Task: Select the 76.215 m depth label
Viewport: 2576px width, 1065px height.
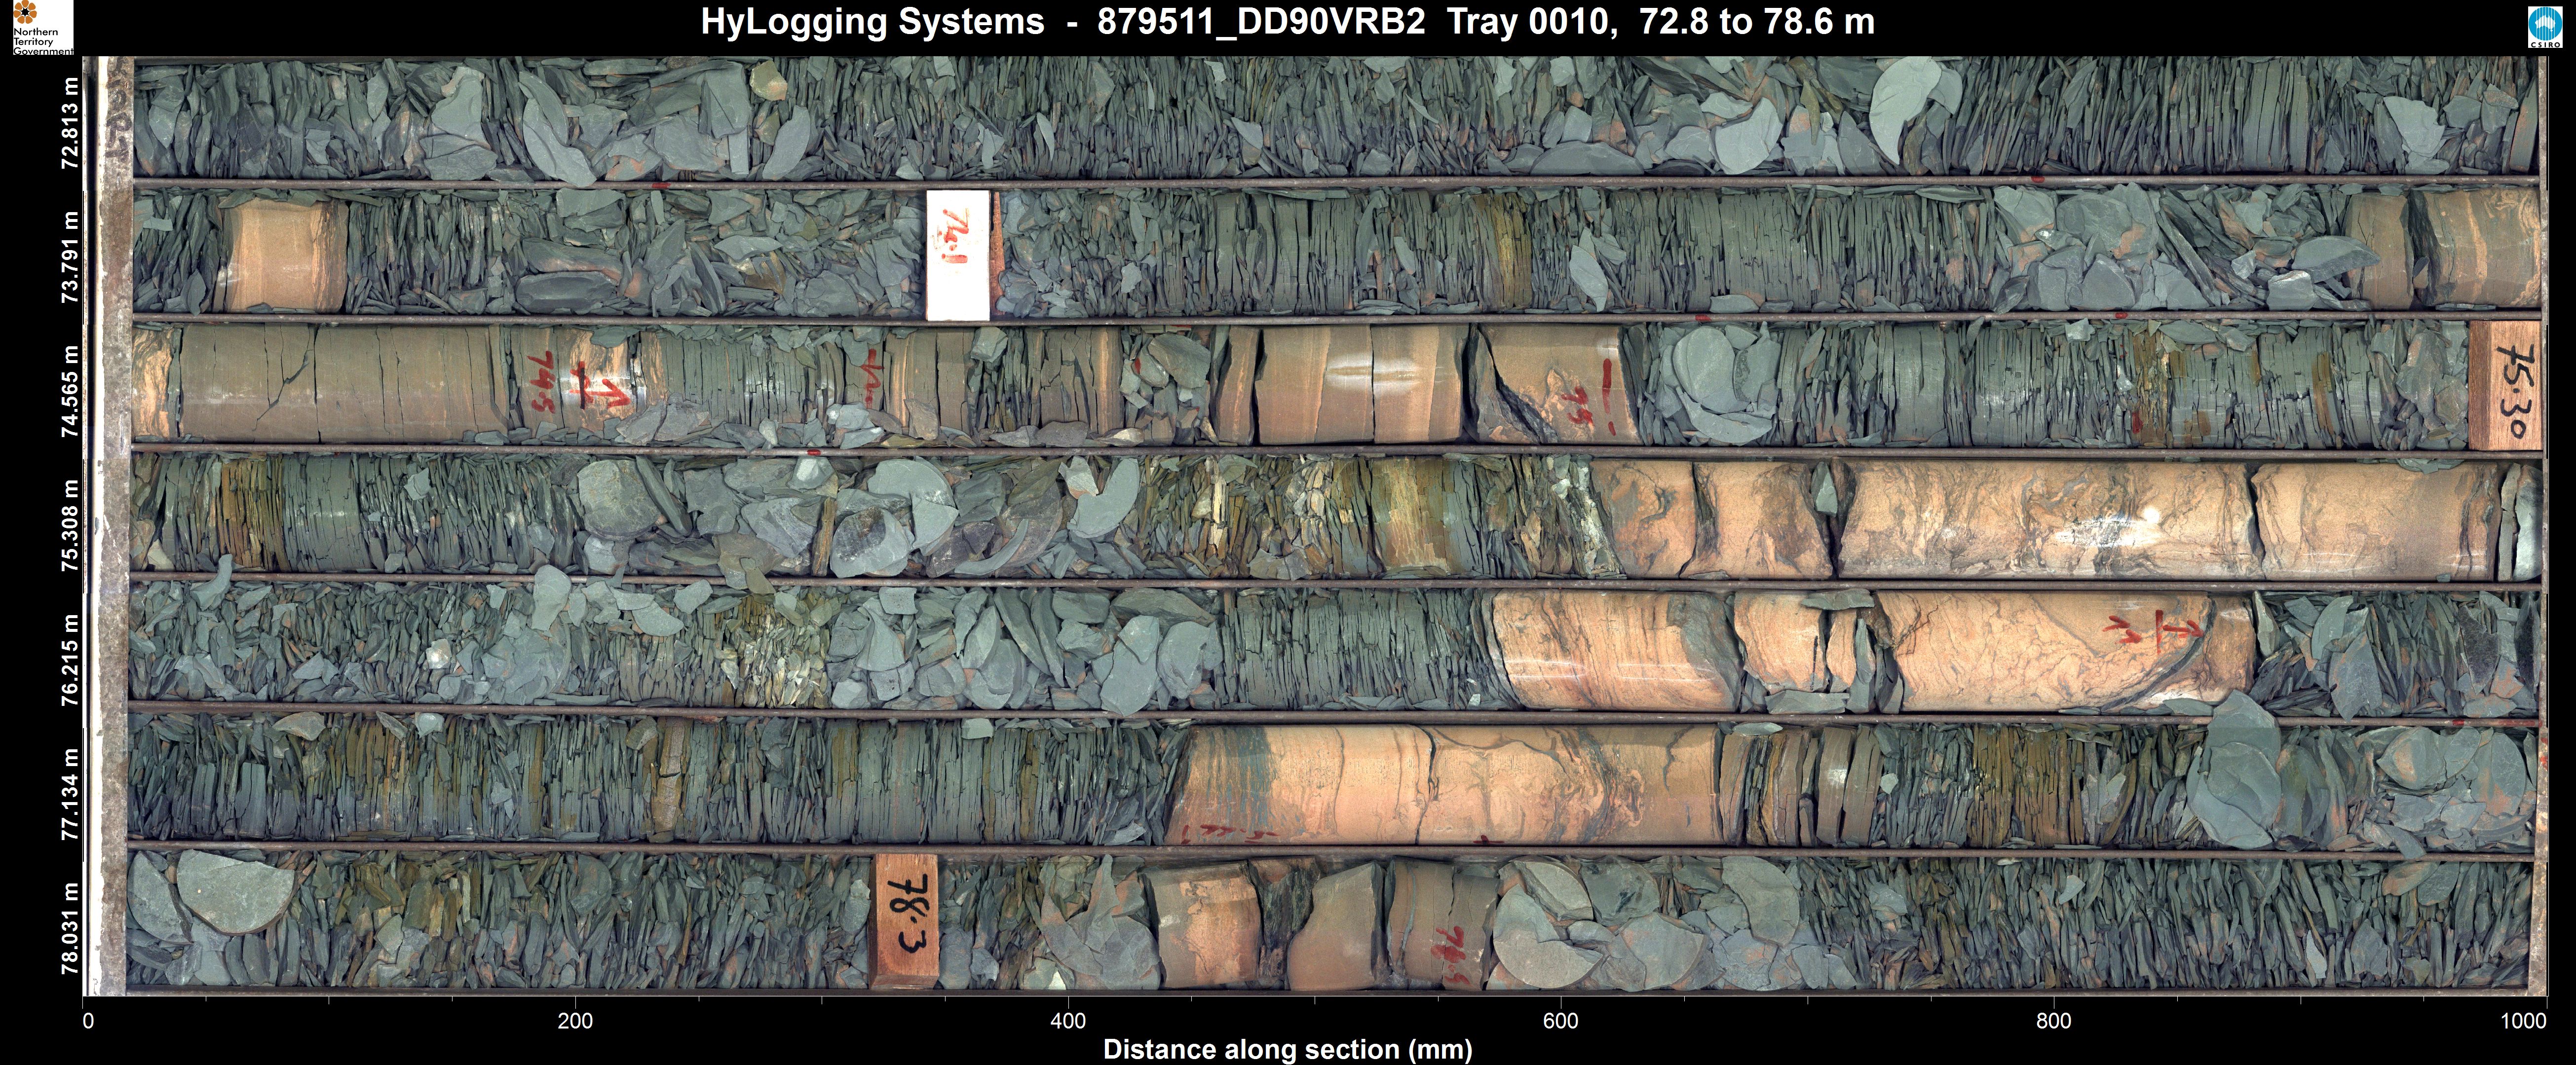Action: pos(70,660)
